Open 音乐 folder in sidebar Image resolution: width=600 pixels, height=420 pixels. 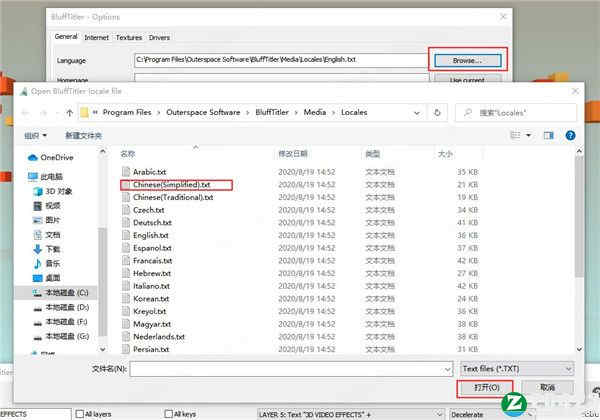click(x=47, y=264)
